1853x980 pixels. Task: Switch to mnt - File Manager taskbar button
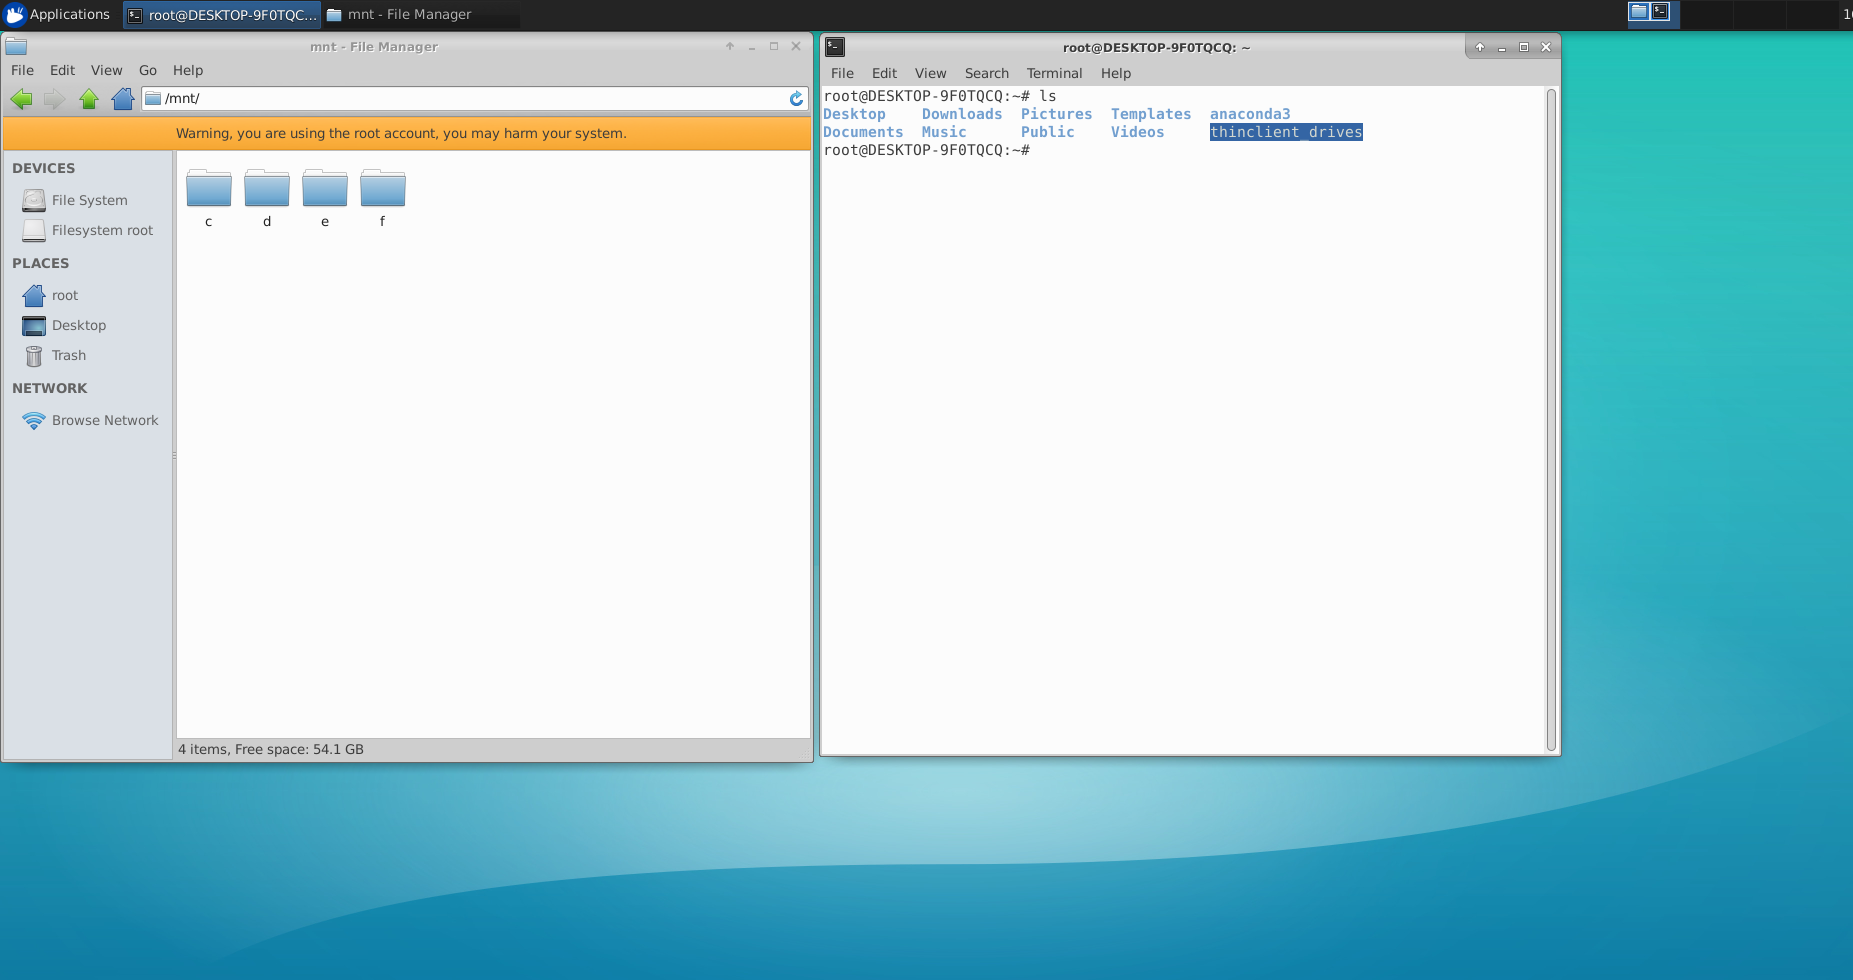420,14
